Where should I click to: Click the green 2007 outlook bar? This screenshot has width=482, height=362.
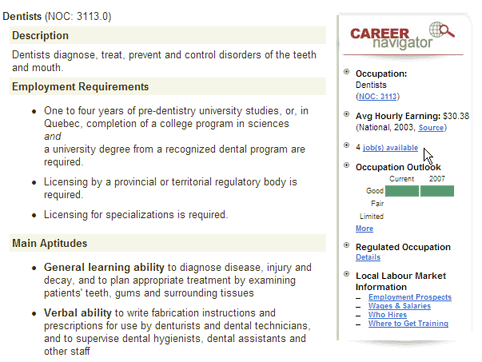click(437, 191)
